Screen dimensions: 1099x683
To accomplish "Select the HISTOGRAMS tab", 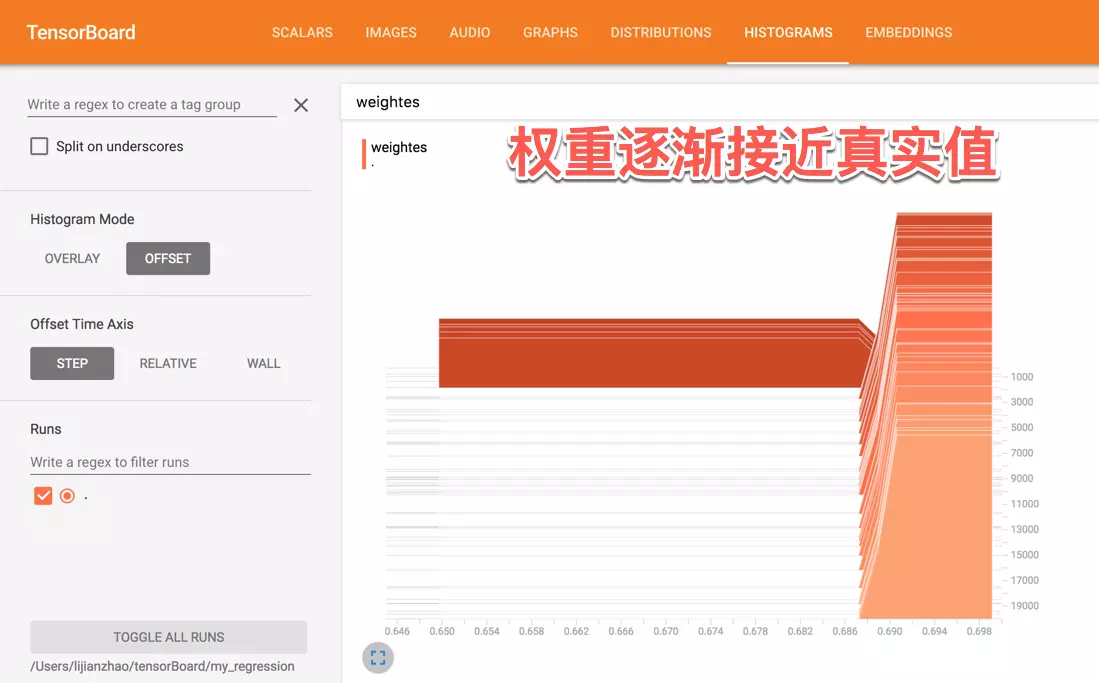I will pyautogui.click(x=788, y=32).
